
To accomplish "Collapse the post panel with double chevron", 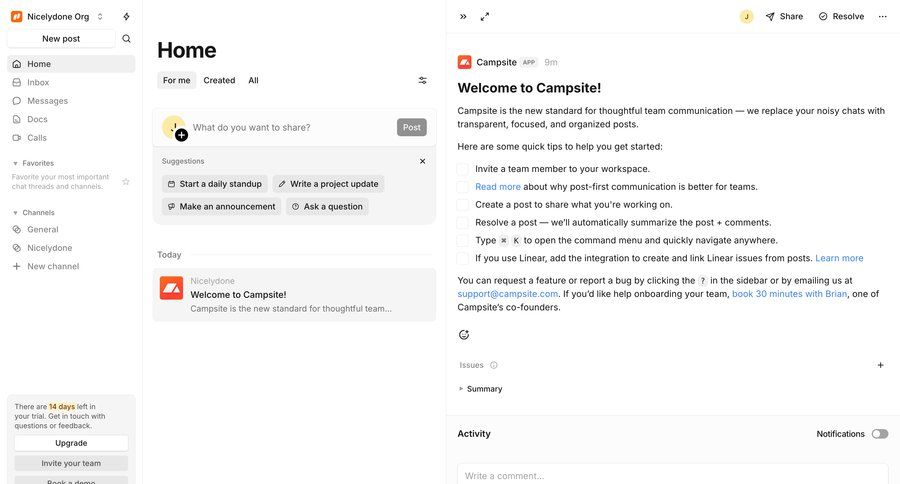I will click(x=463, y=17).
